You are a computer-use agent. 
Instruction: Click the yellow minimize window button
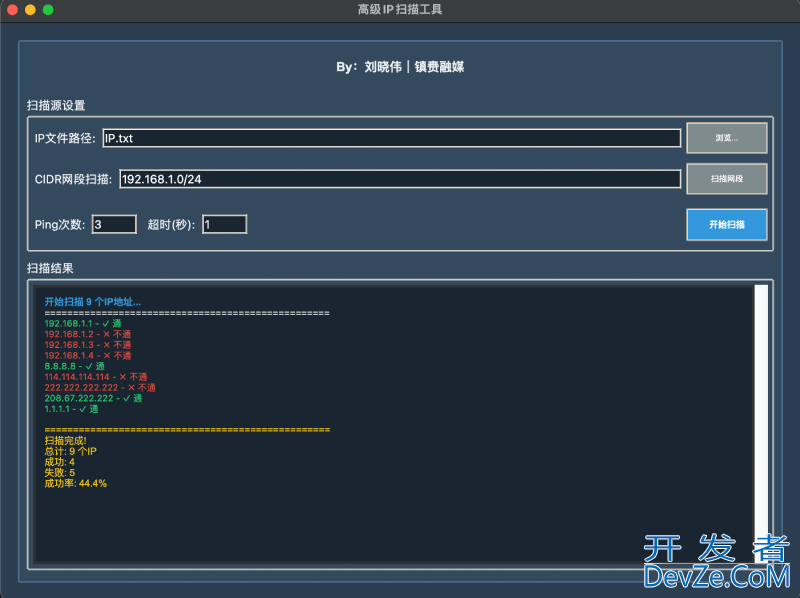coord(30,10)
